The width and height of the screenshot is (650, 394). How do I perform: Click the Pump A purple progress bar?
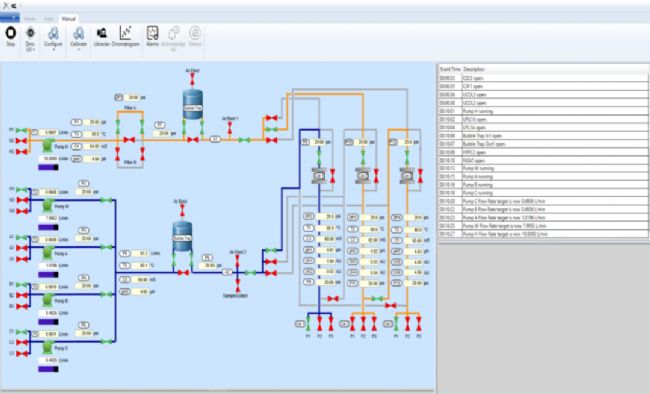coord(48,275)
